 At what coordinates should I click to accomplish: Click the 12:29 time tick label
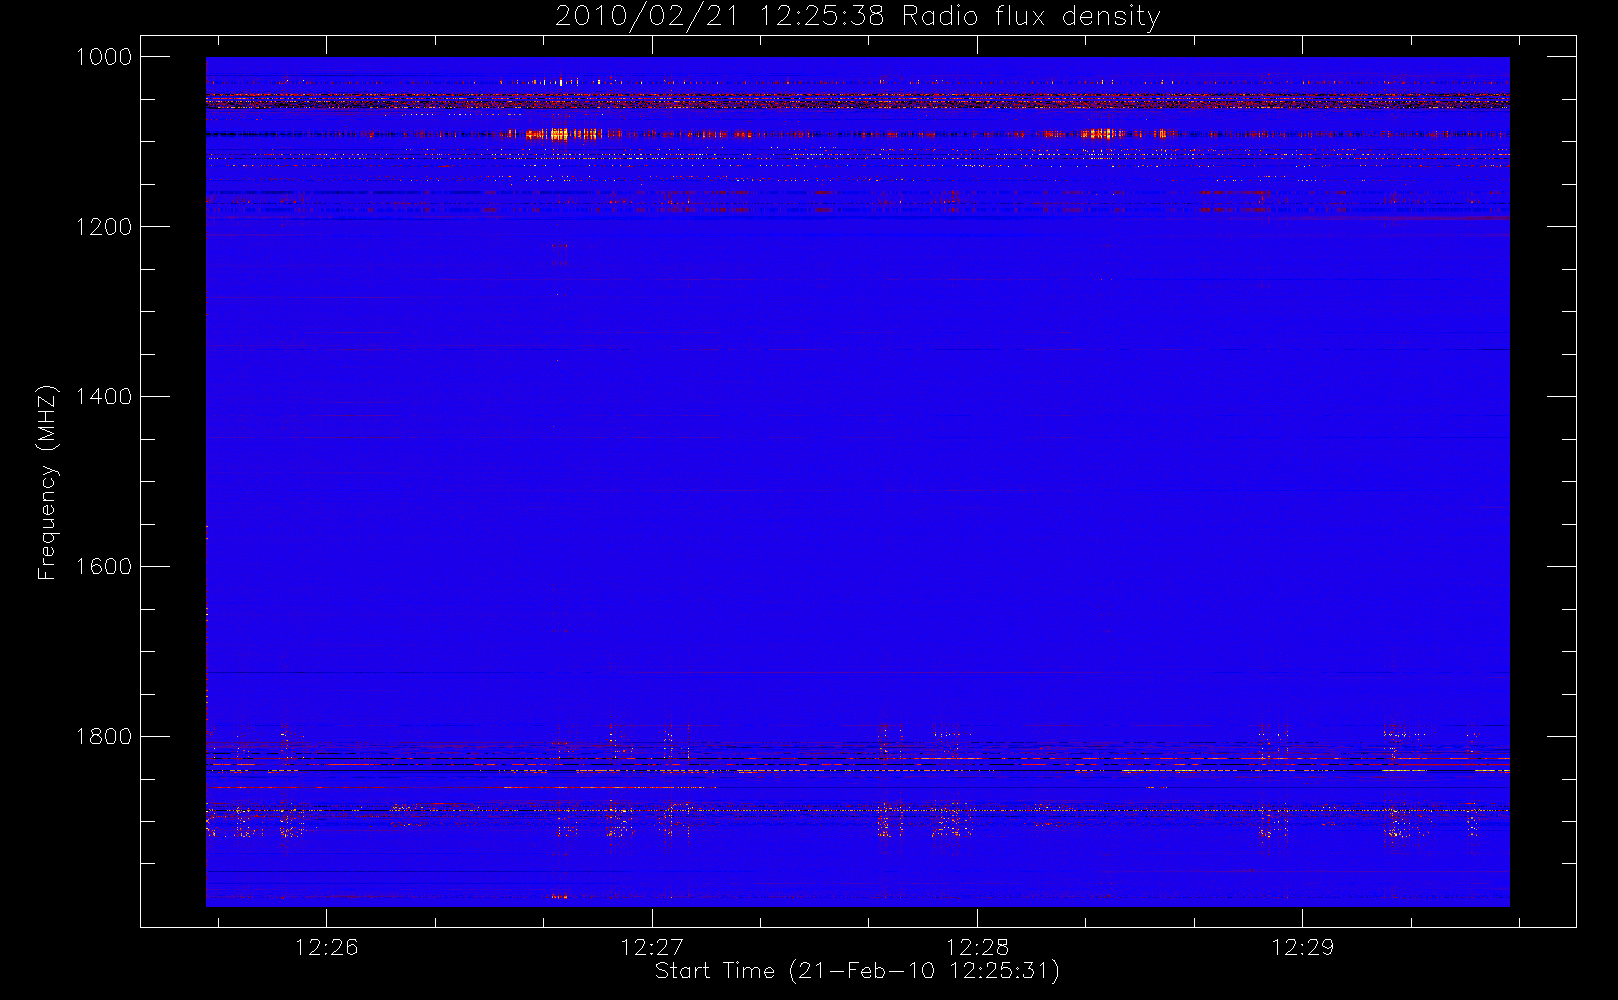click(x=1302, y=947)
